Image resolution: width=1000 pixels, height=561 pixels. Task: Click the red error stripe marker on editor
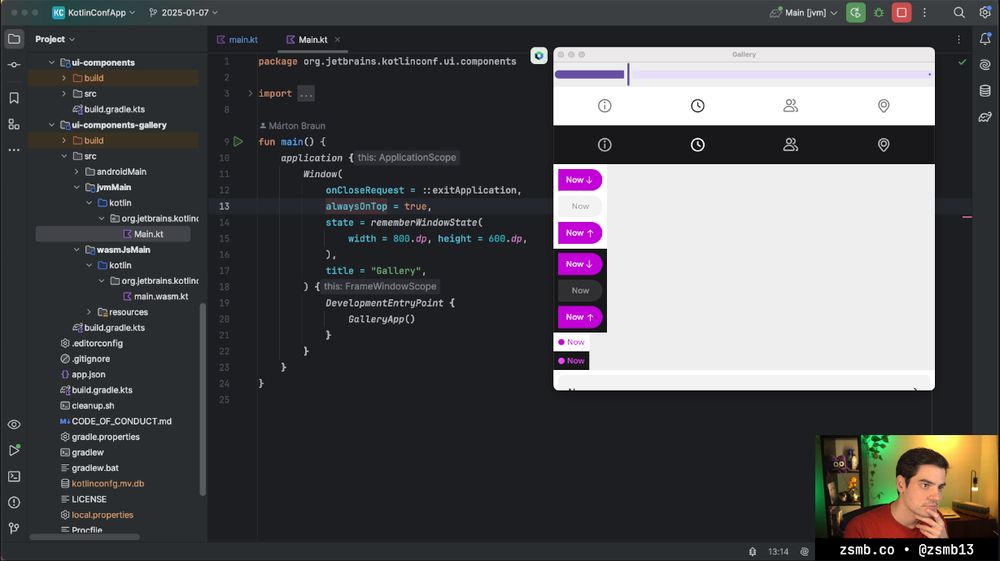point(967,217)
